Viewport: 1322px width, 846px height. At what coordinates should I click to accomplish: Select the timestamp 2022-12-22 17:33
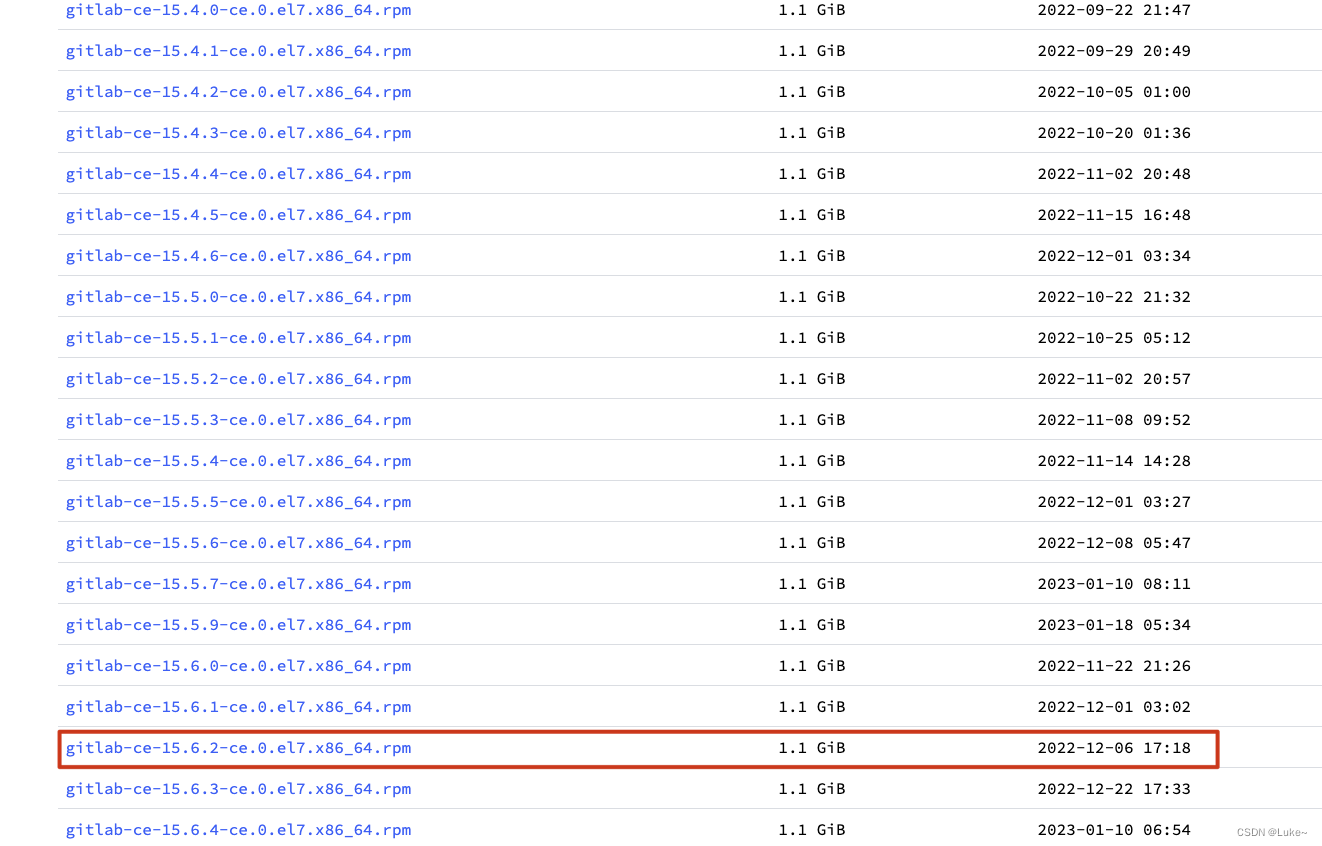point(1114,789)
